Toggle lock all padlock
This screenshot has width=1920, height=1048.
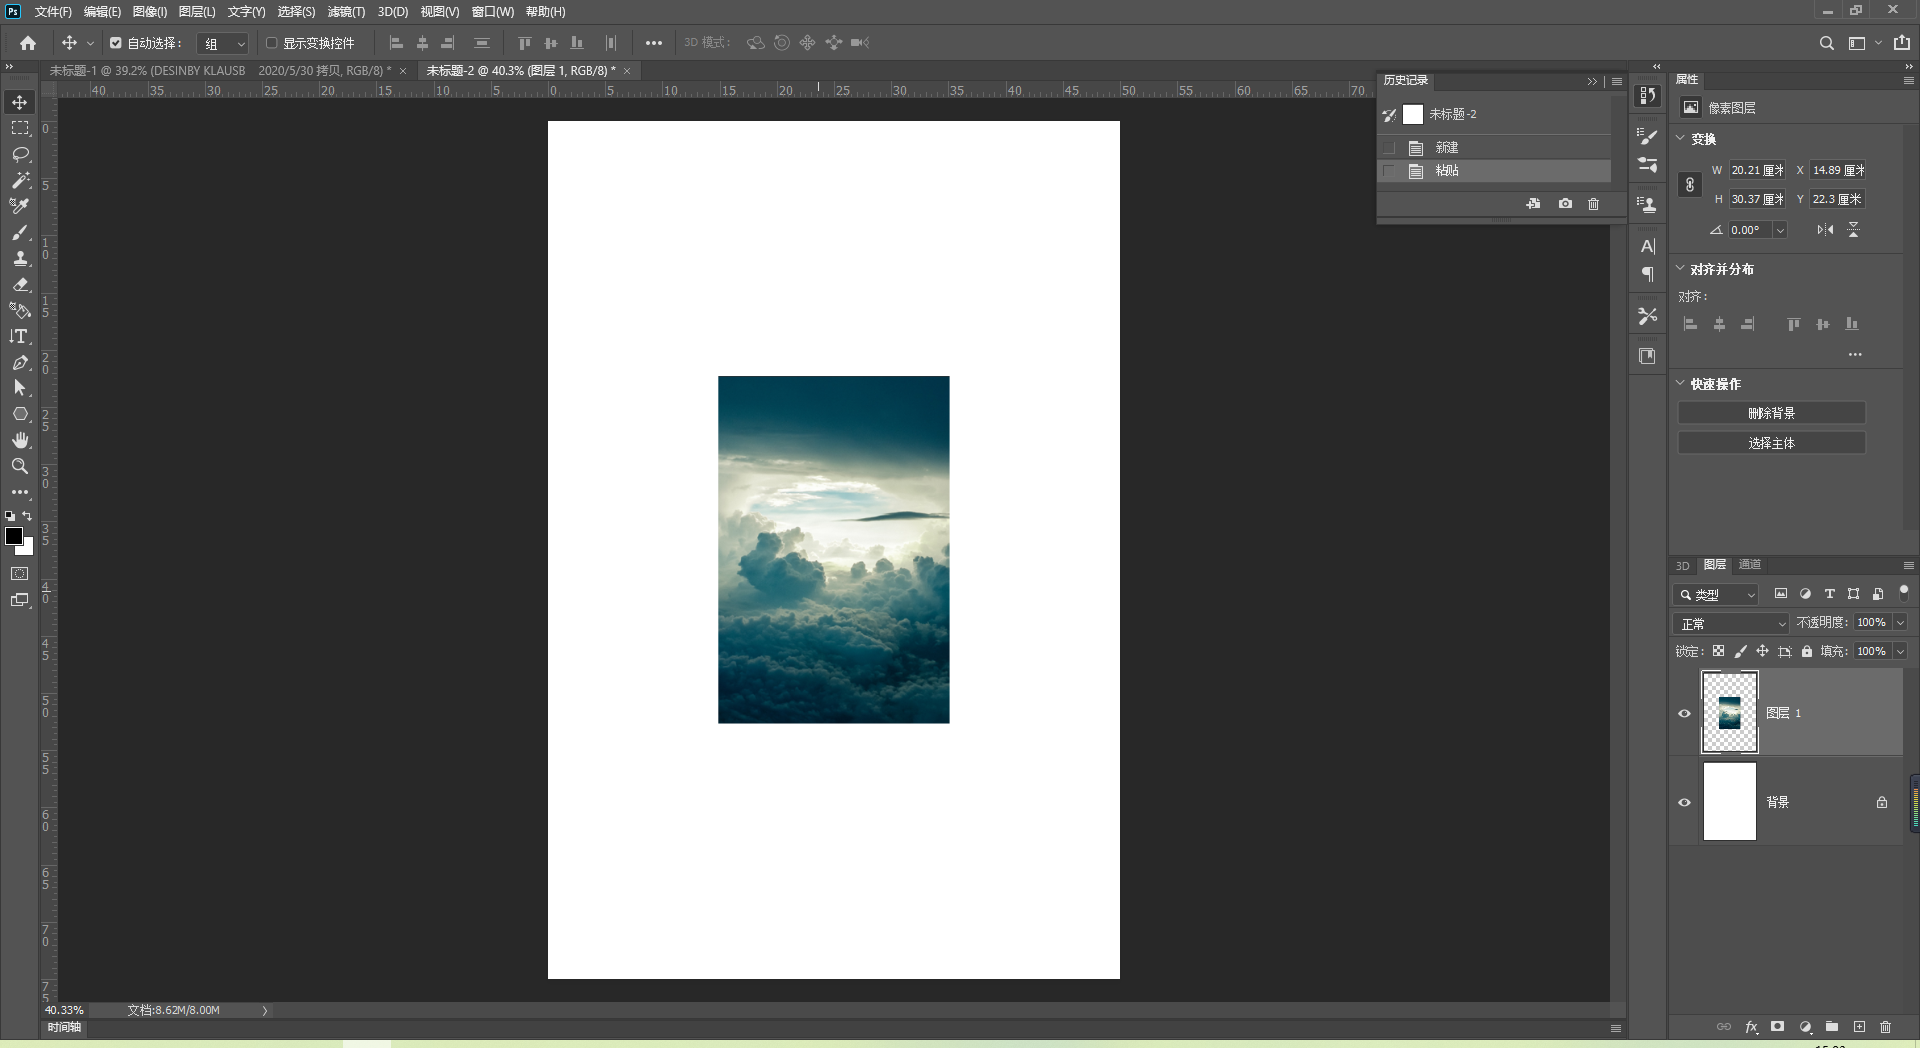[1807, 651]
